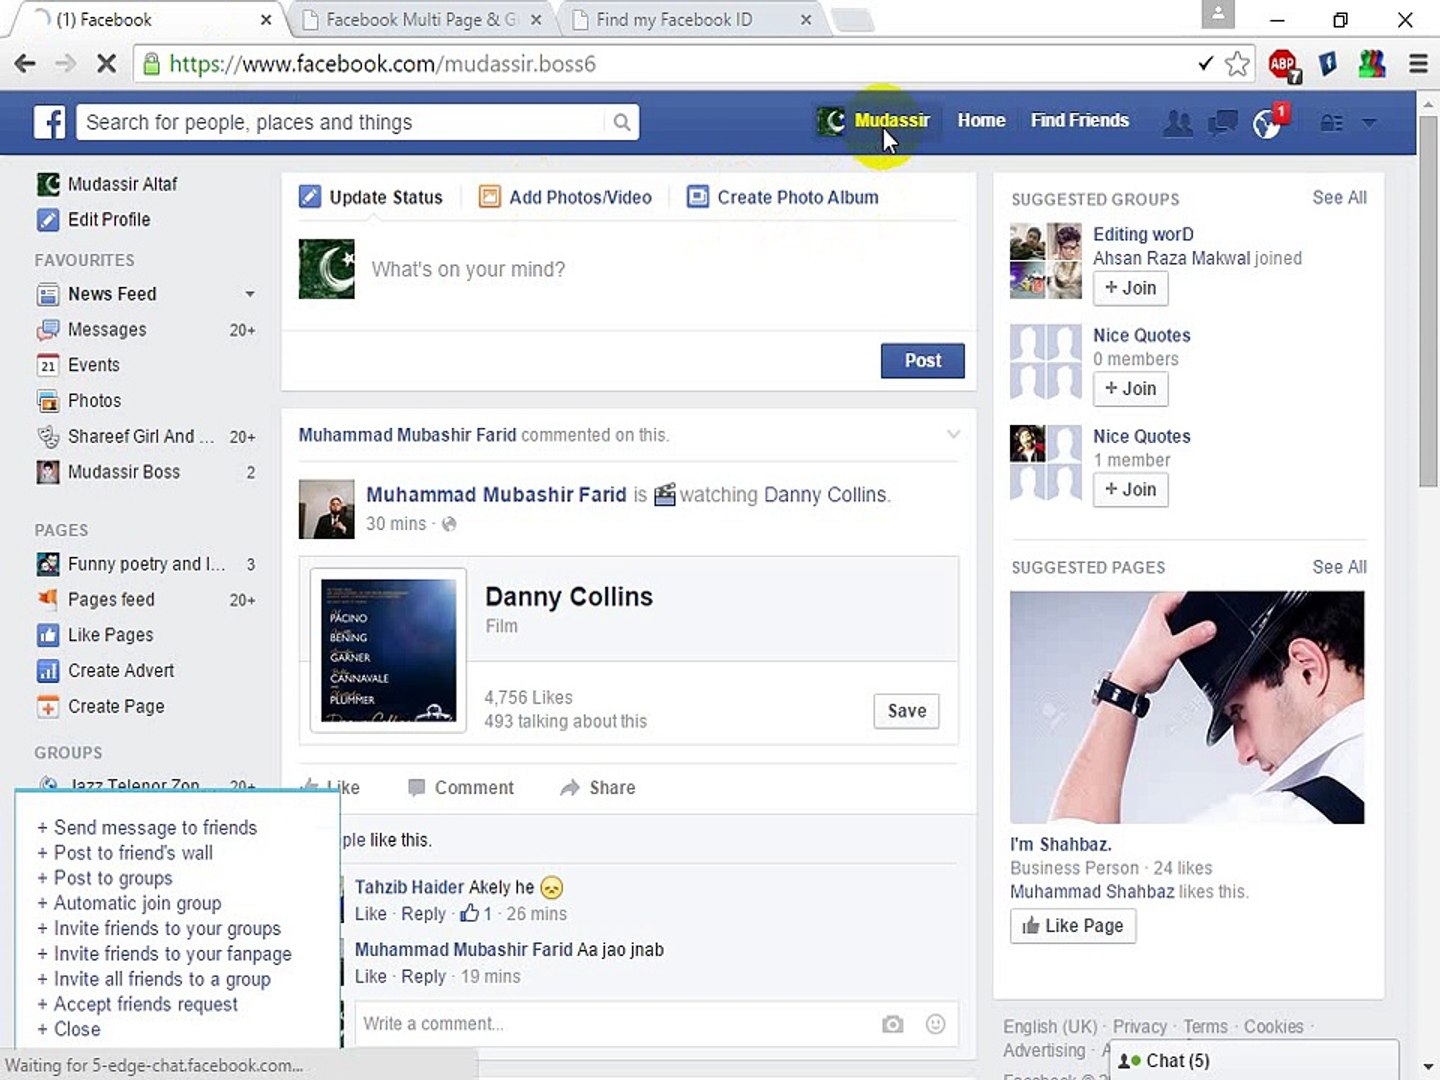Click the emoji smiley icon in comment box

935,1024
